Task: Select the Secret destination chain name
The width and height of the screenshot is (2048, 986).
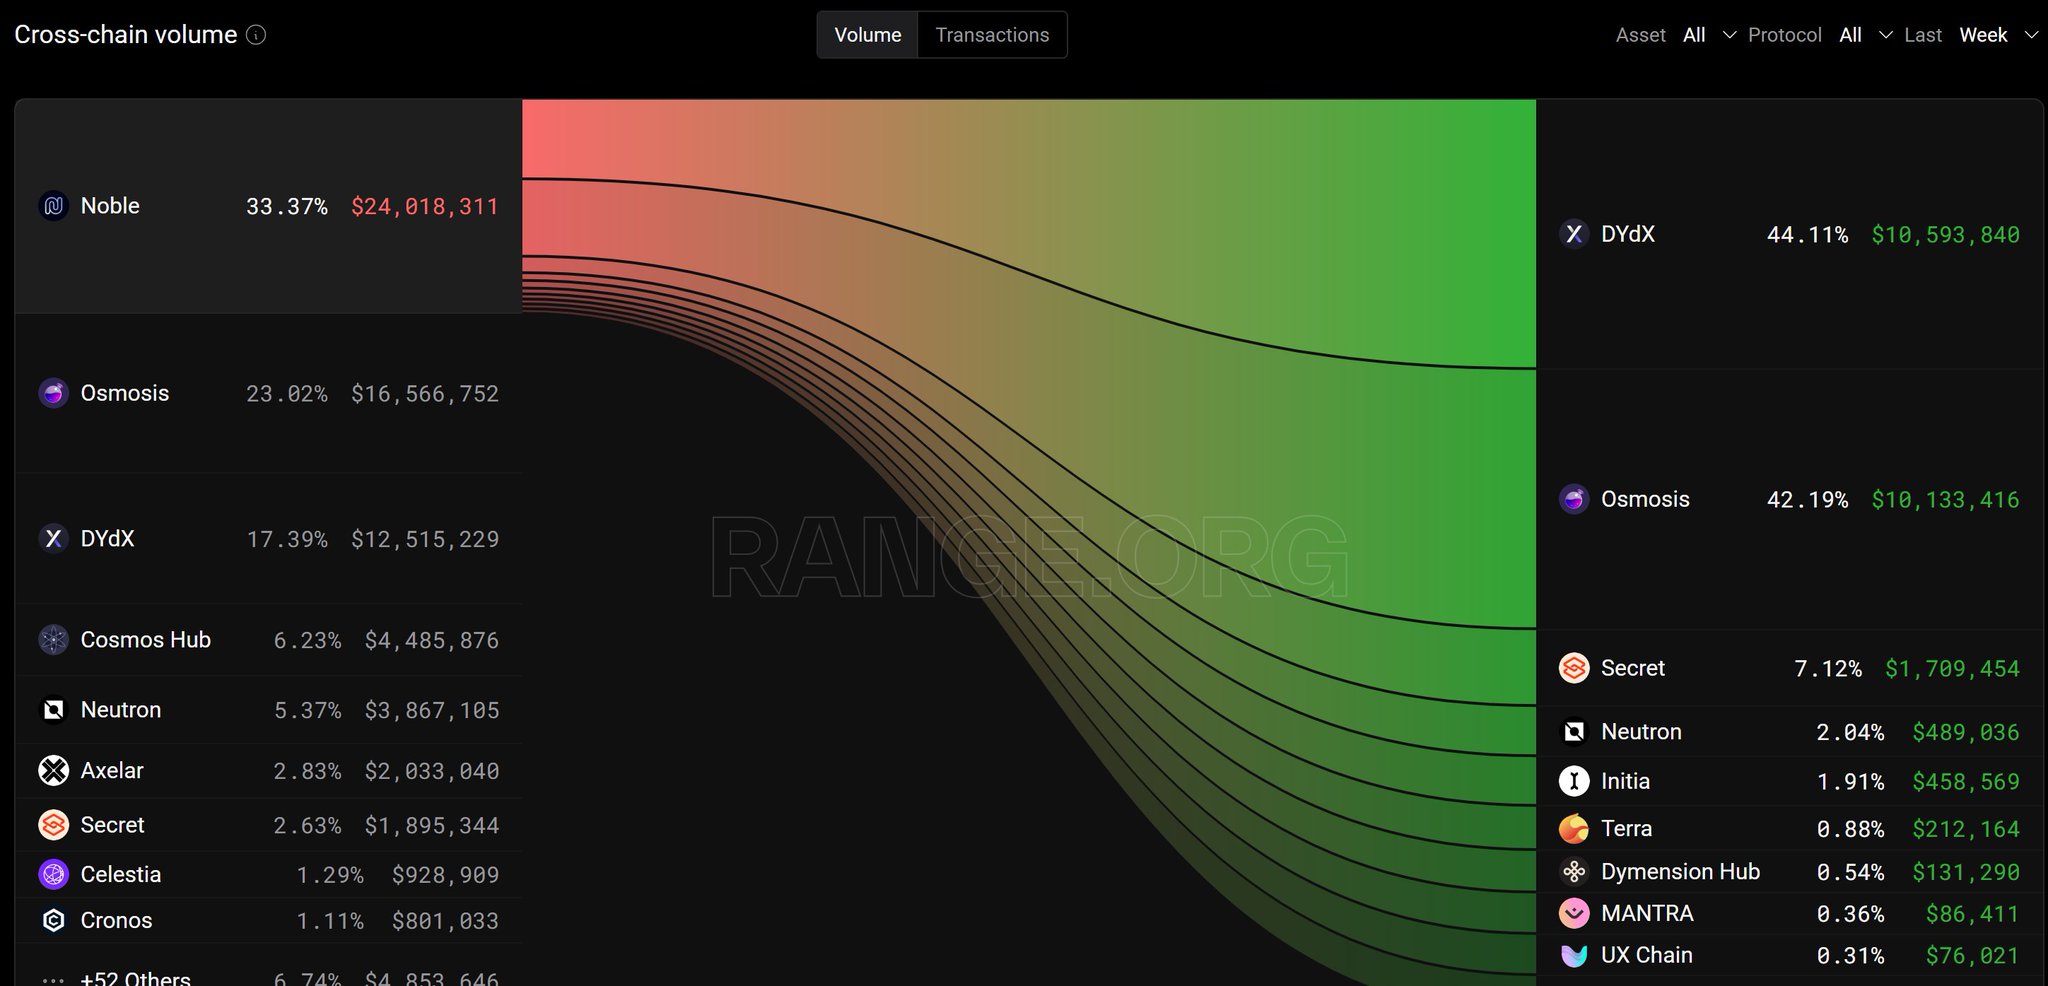Action: point(1633,668)
